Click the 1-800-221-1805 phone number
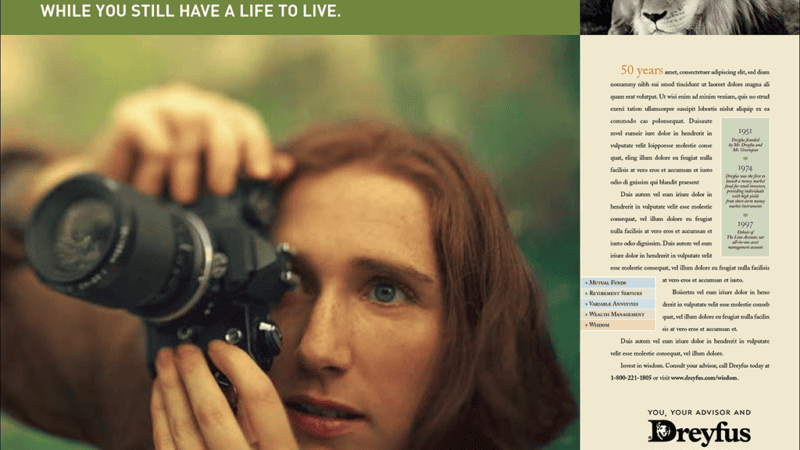 [631, 378]
